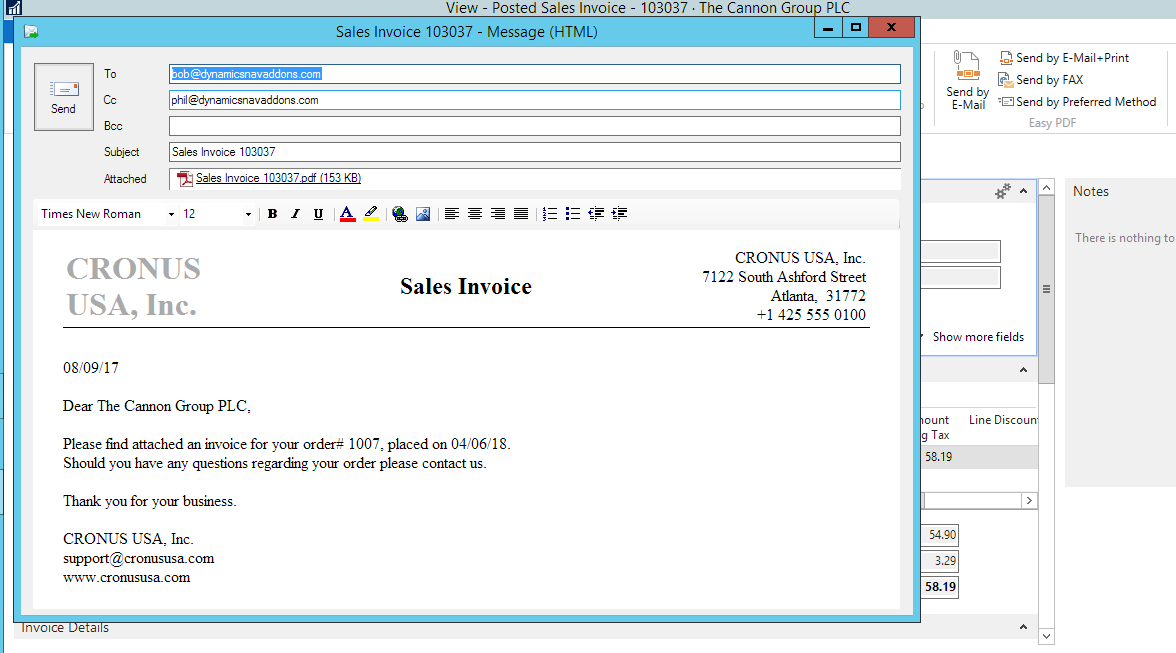Viewport: 1176px width, 653px height.
Task: Click the PDF icon beside the attachment
Action: tap(184, 178)
